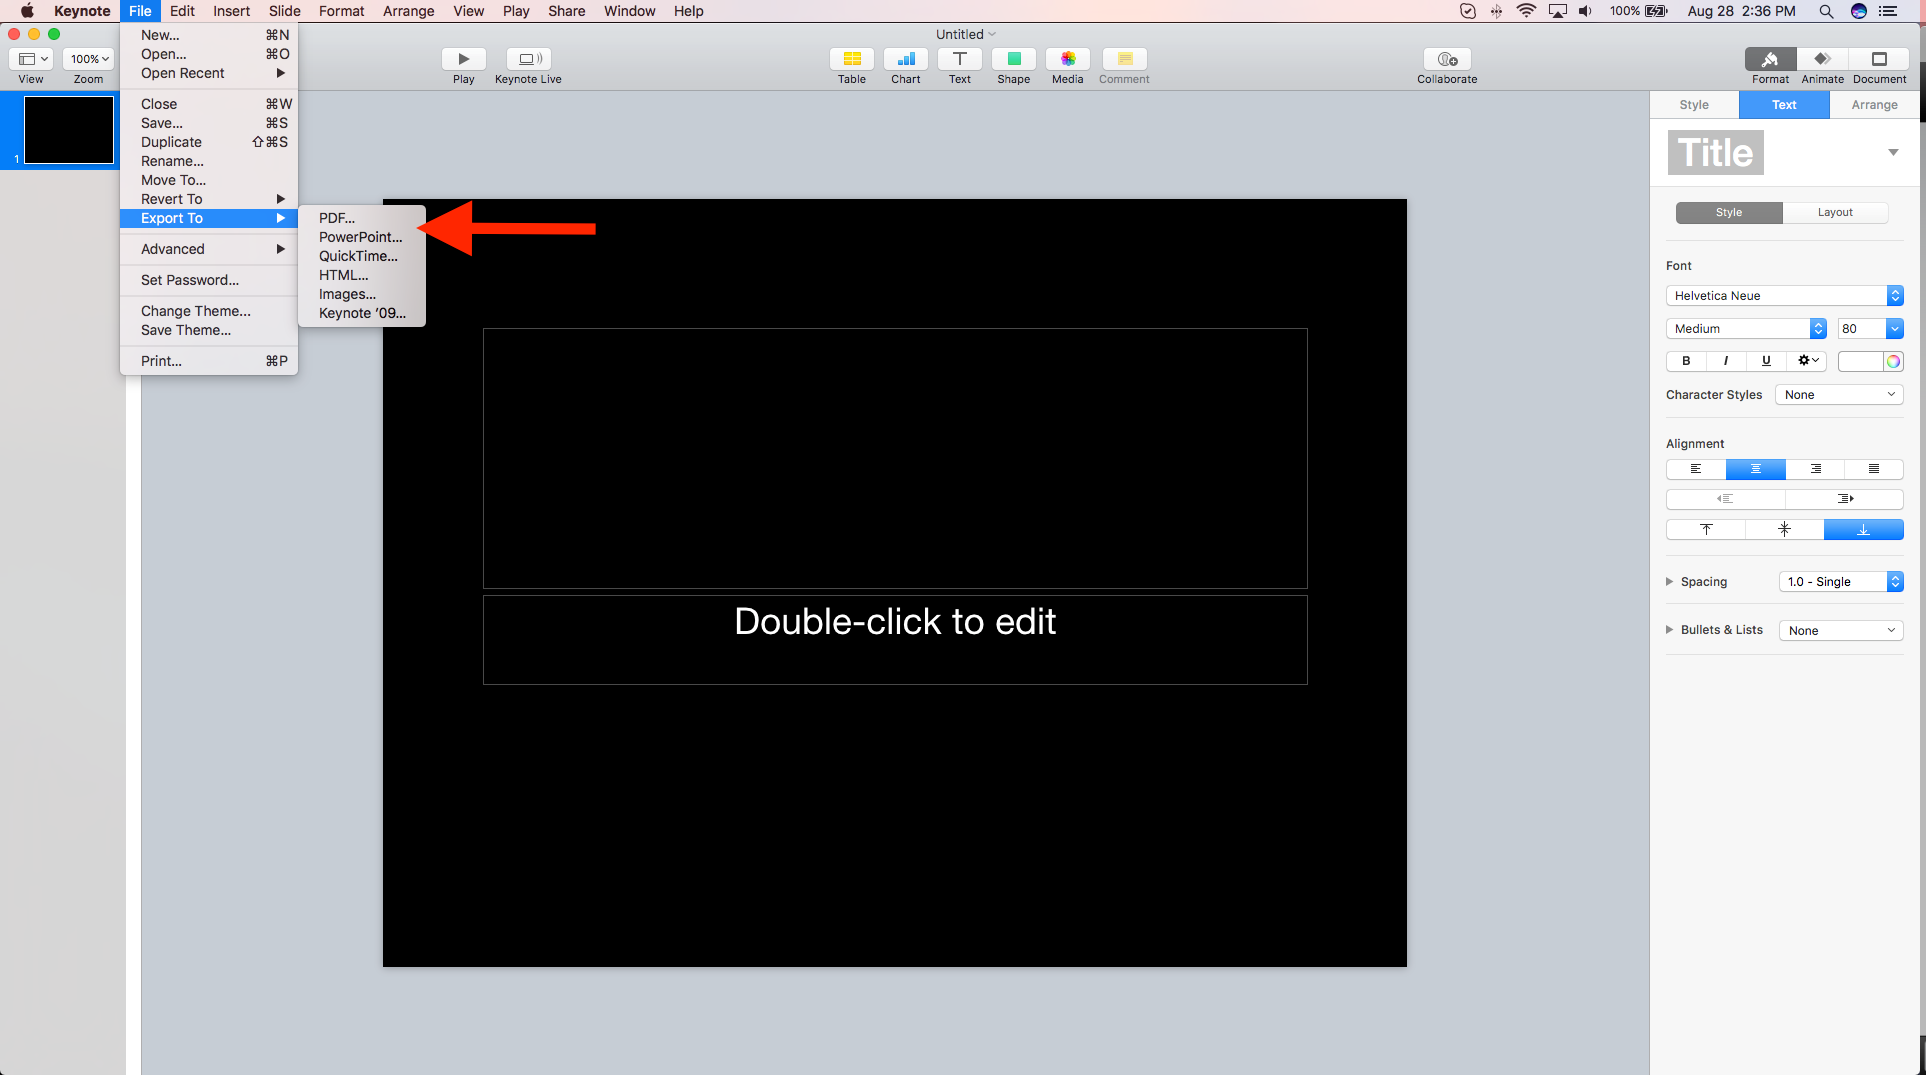Add a Chart using the toolbar icon
This screenshot has width=1926, height=1075.
905,59
